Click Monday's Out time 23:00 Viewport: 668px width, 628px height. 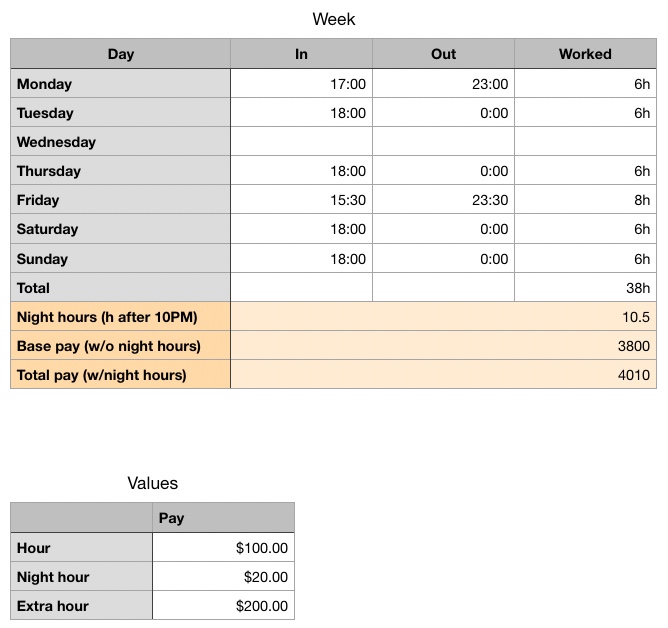tap(489, 84)
